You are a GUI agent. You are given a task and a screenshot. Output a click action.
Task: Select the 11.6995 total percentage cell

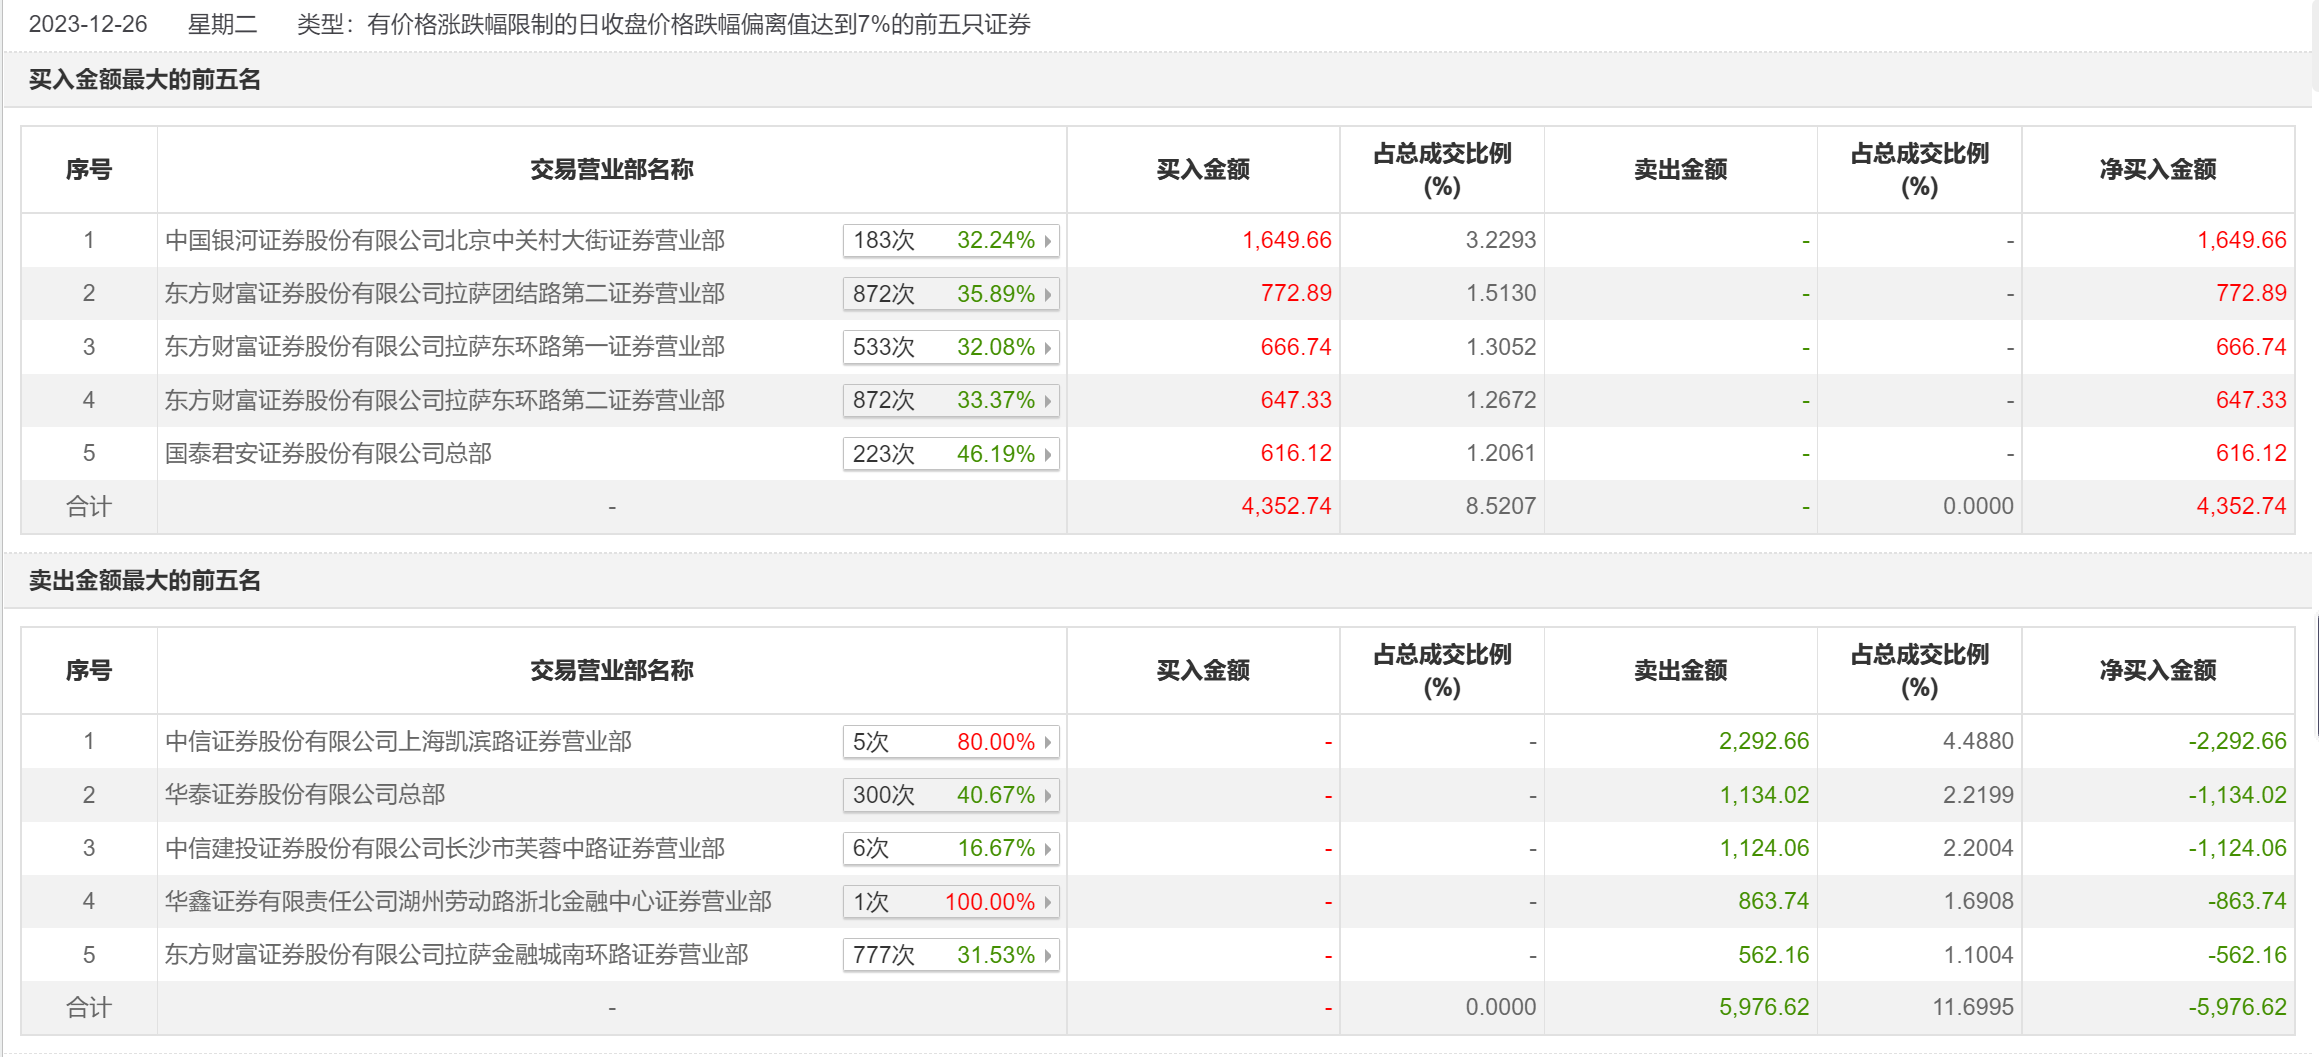pyautogui.click(x=1973, y=1007)
